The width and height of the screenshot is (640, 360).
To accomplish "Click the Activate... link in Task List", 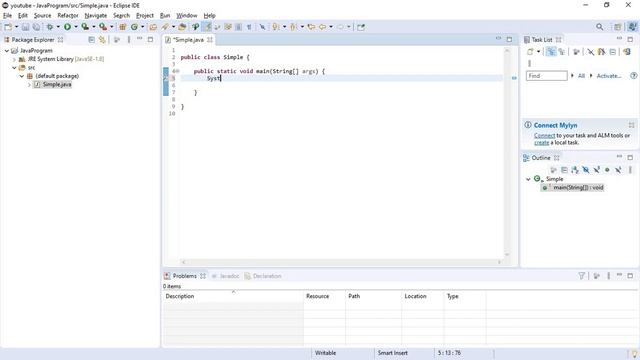I will pos(609,76).
